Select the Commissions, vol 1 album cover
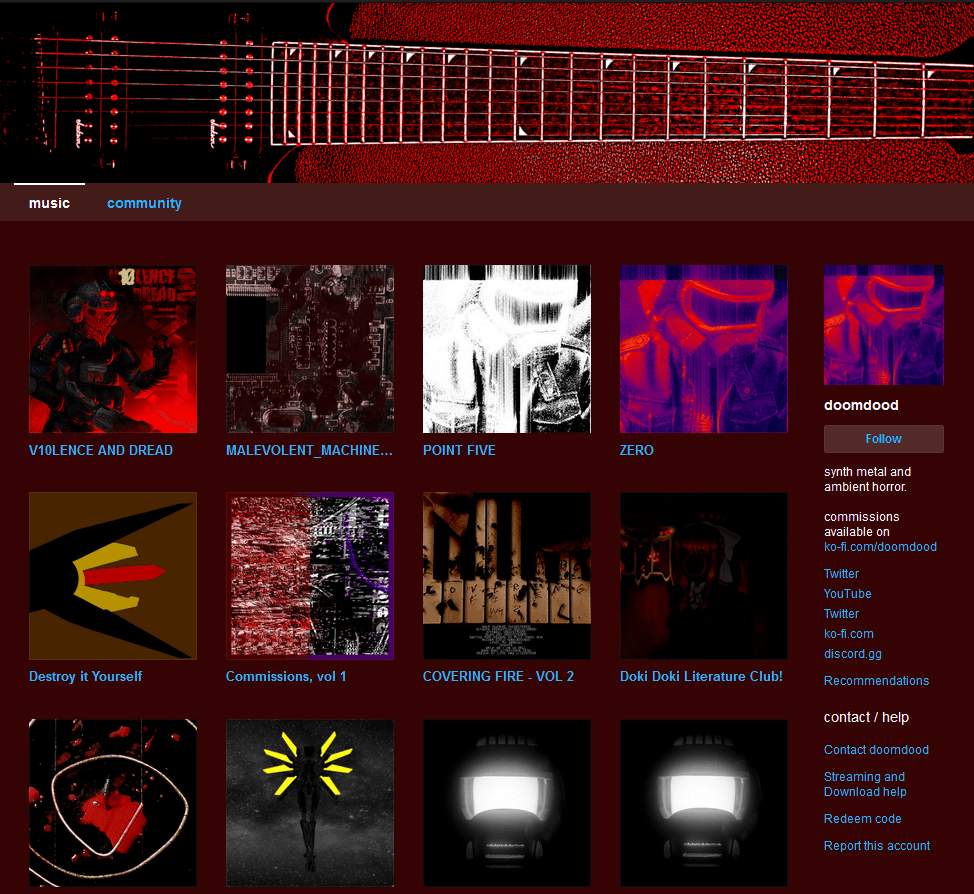 tap(310, 576)
